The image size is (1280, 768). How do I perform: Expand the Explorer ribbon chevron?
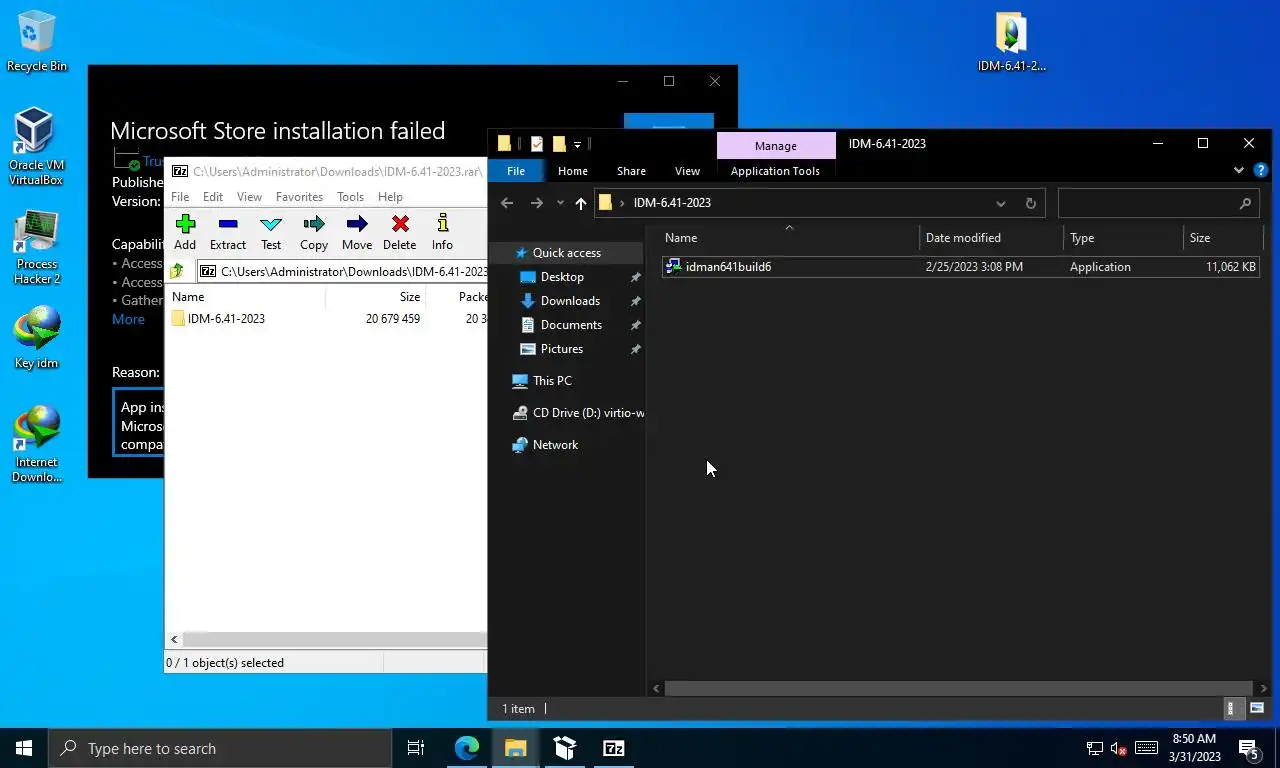point(1239,171)
